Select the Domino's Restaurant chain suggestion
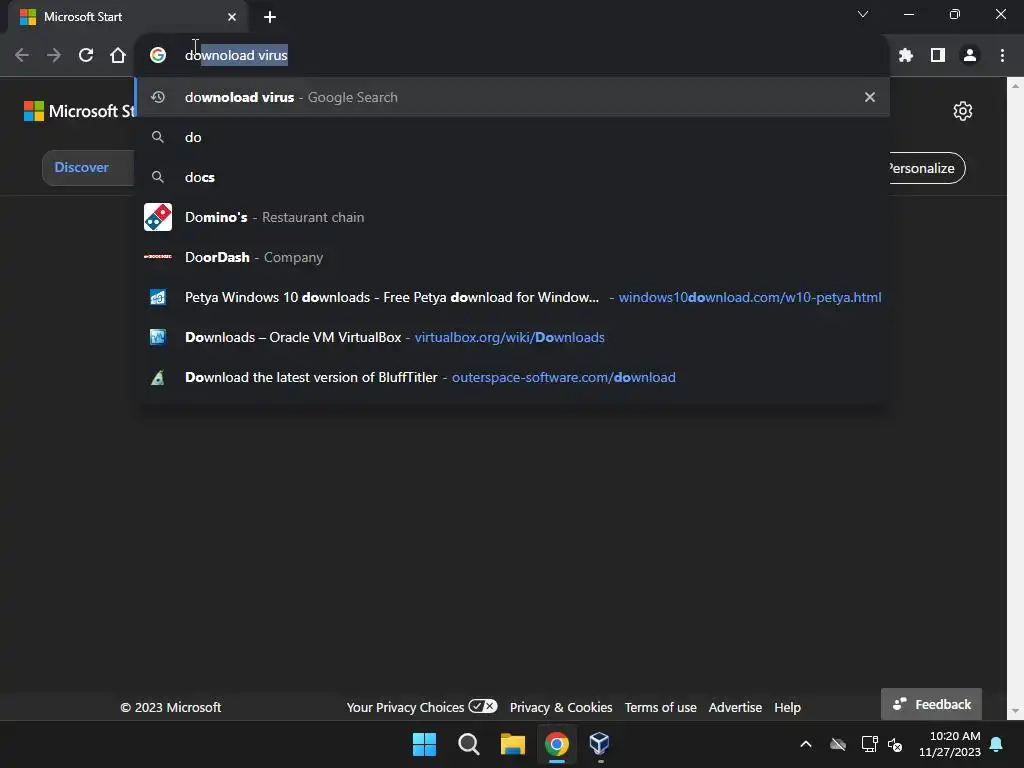Viewport: 1024px width, 768px height. click(x=512, y=217)
